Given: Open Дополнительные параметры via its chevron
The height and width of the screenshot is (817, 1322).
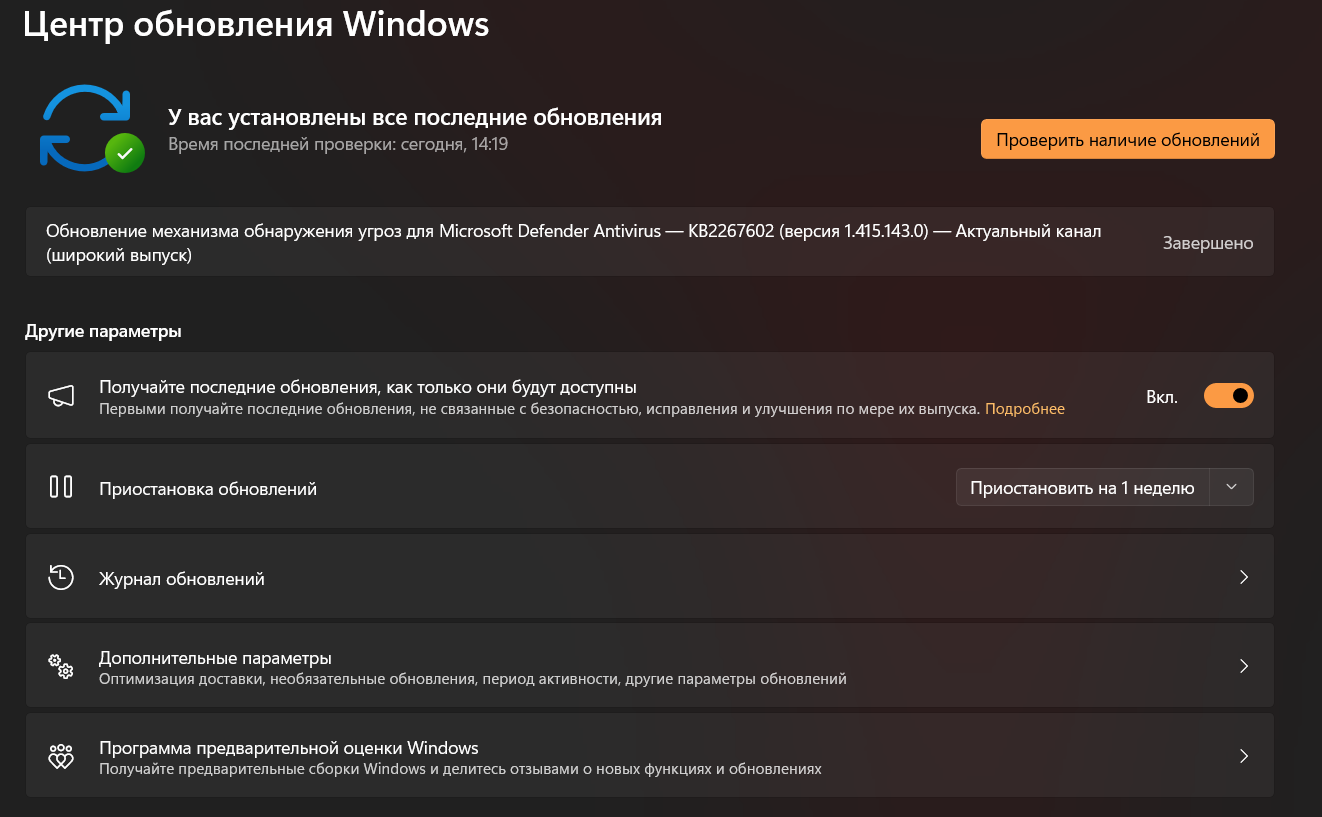Looking at the screenshot, I should point(1244,667).
